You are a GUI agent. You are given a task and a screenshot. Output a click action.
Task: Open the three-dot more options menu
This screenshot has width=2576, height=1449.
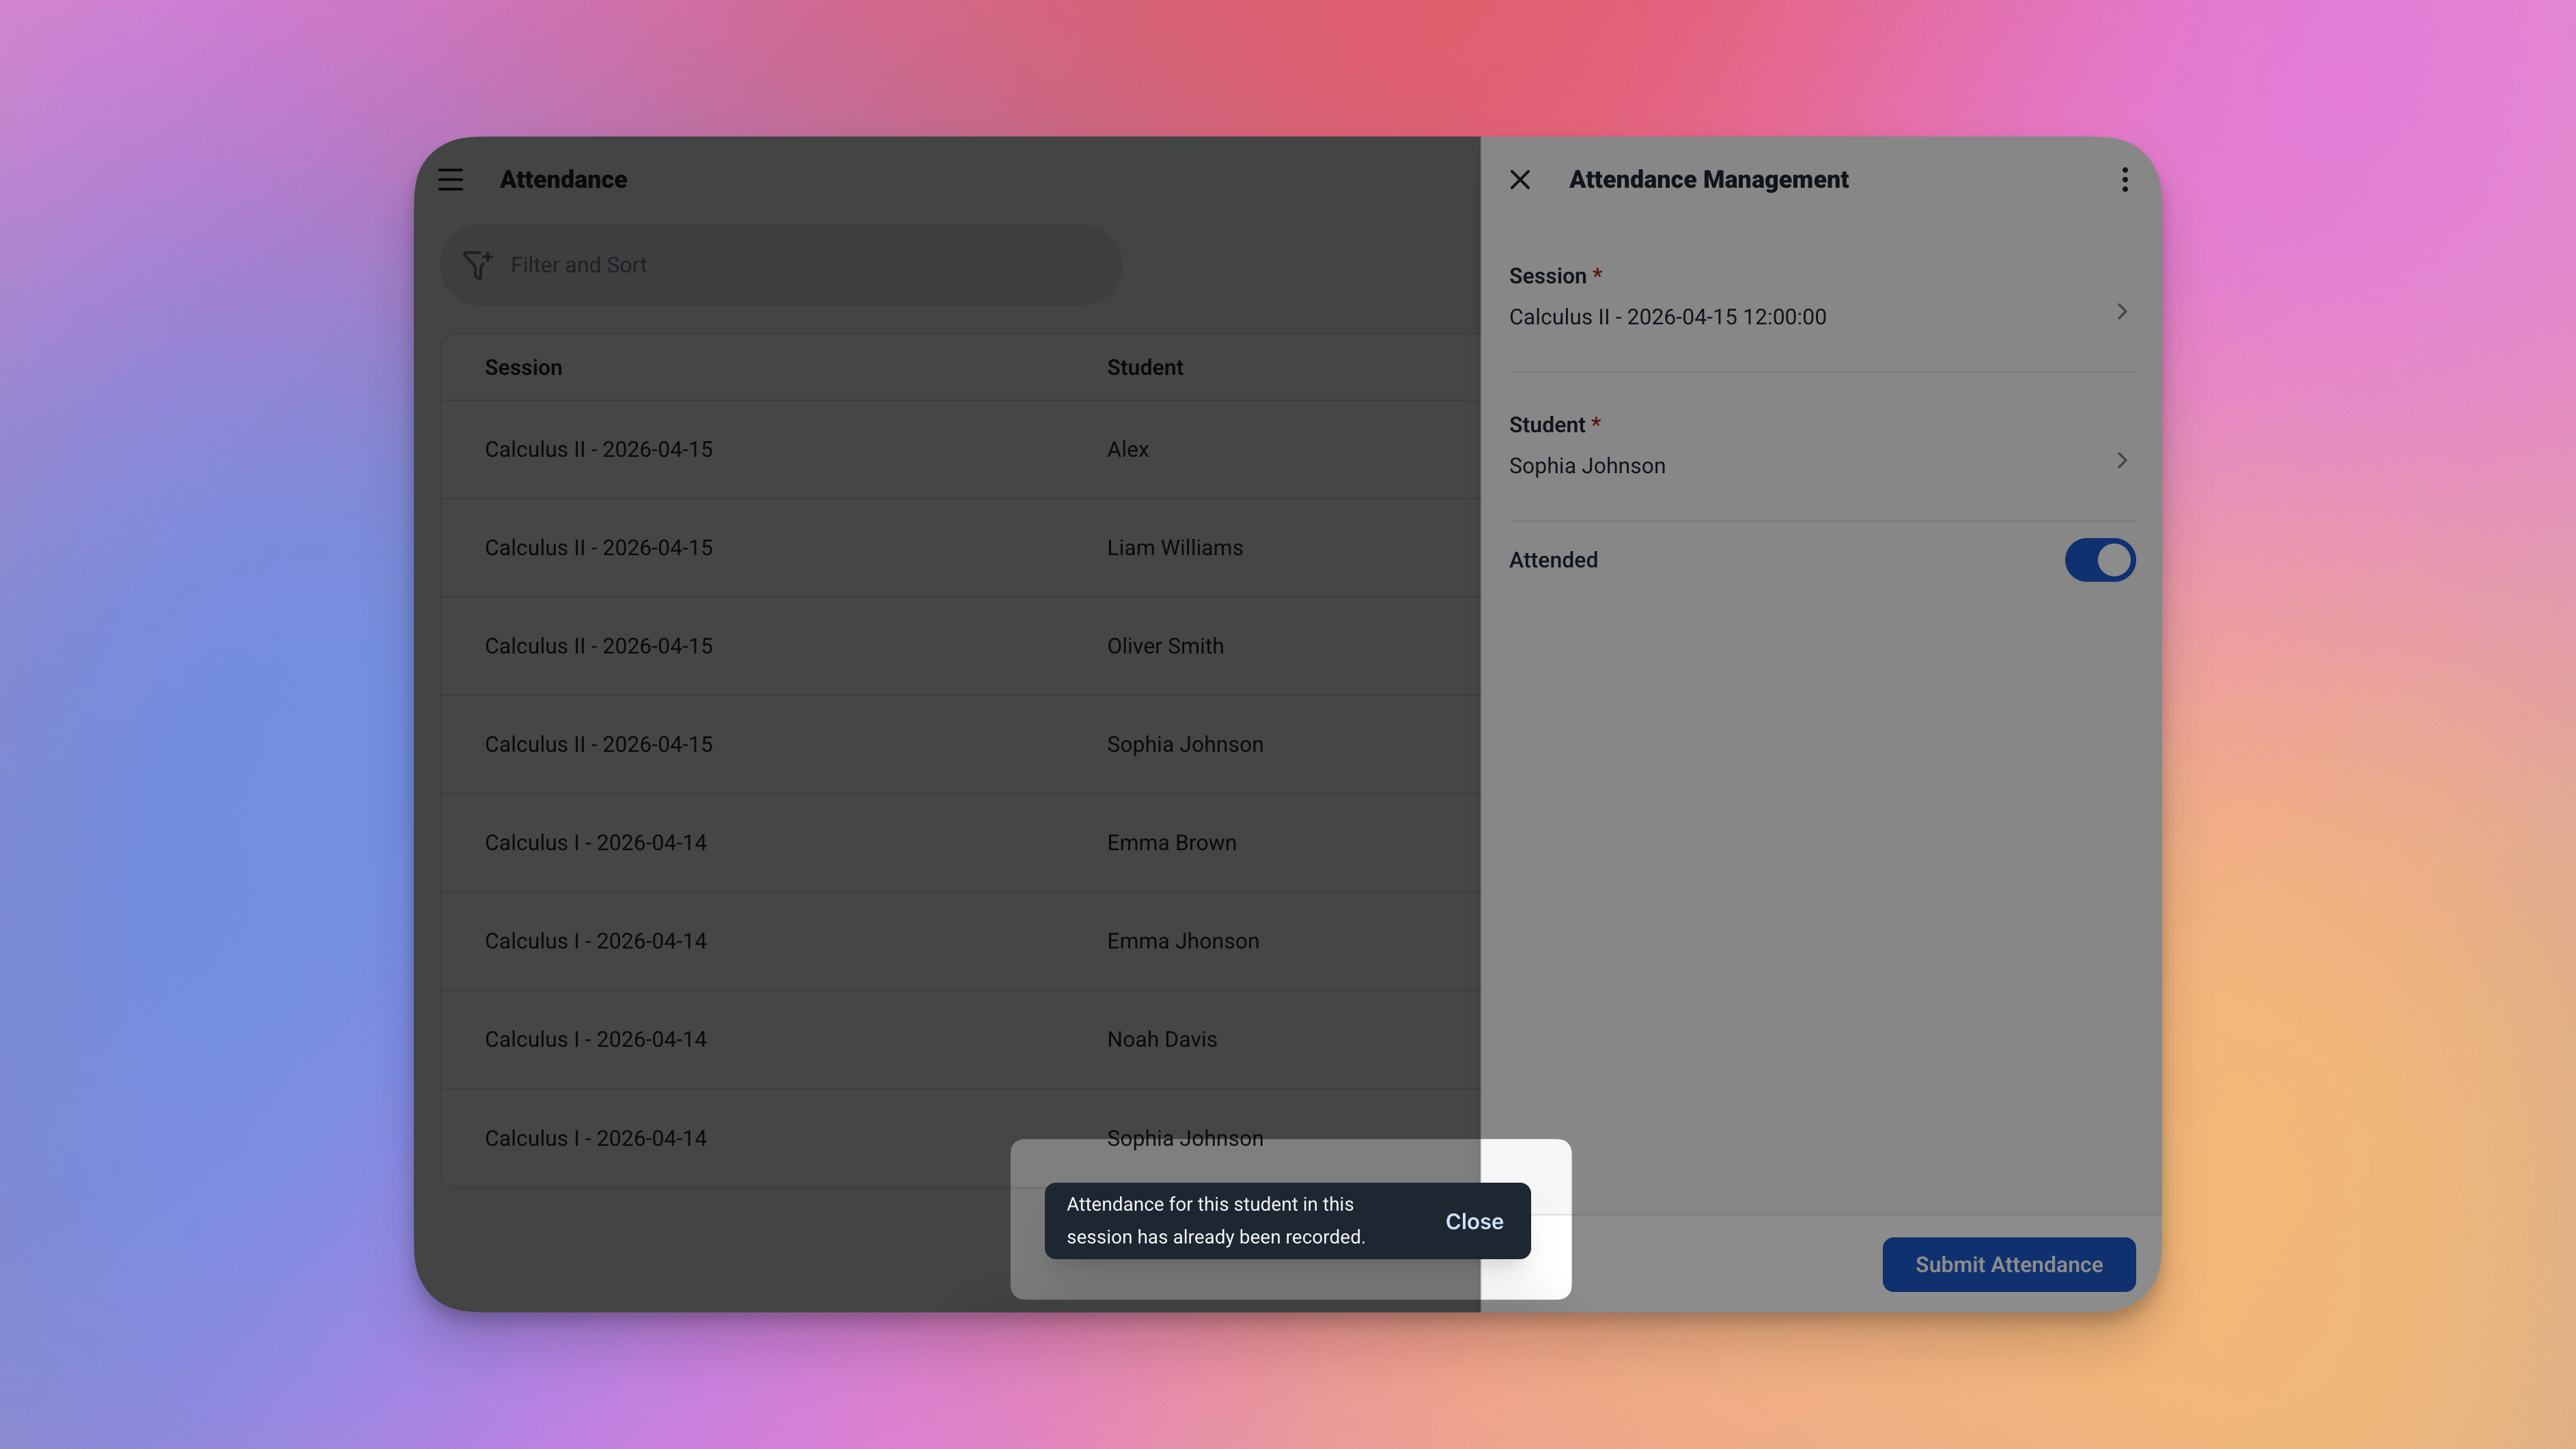(x=2124, y=180)
